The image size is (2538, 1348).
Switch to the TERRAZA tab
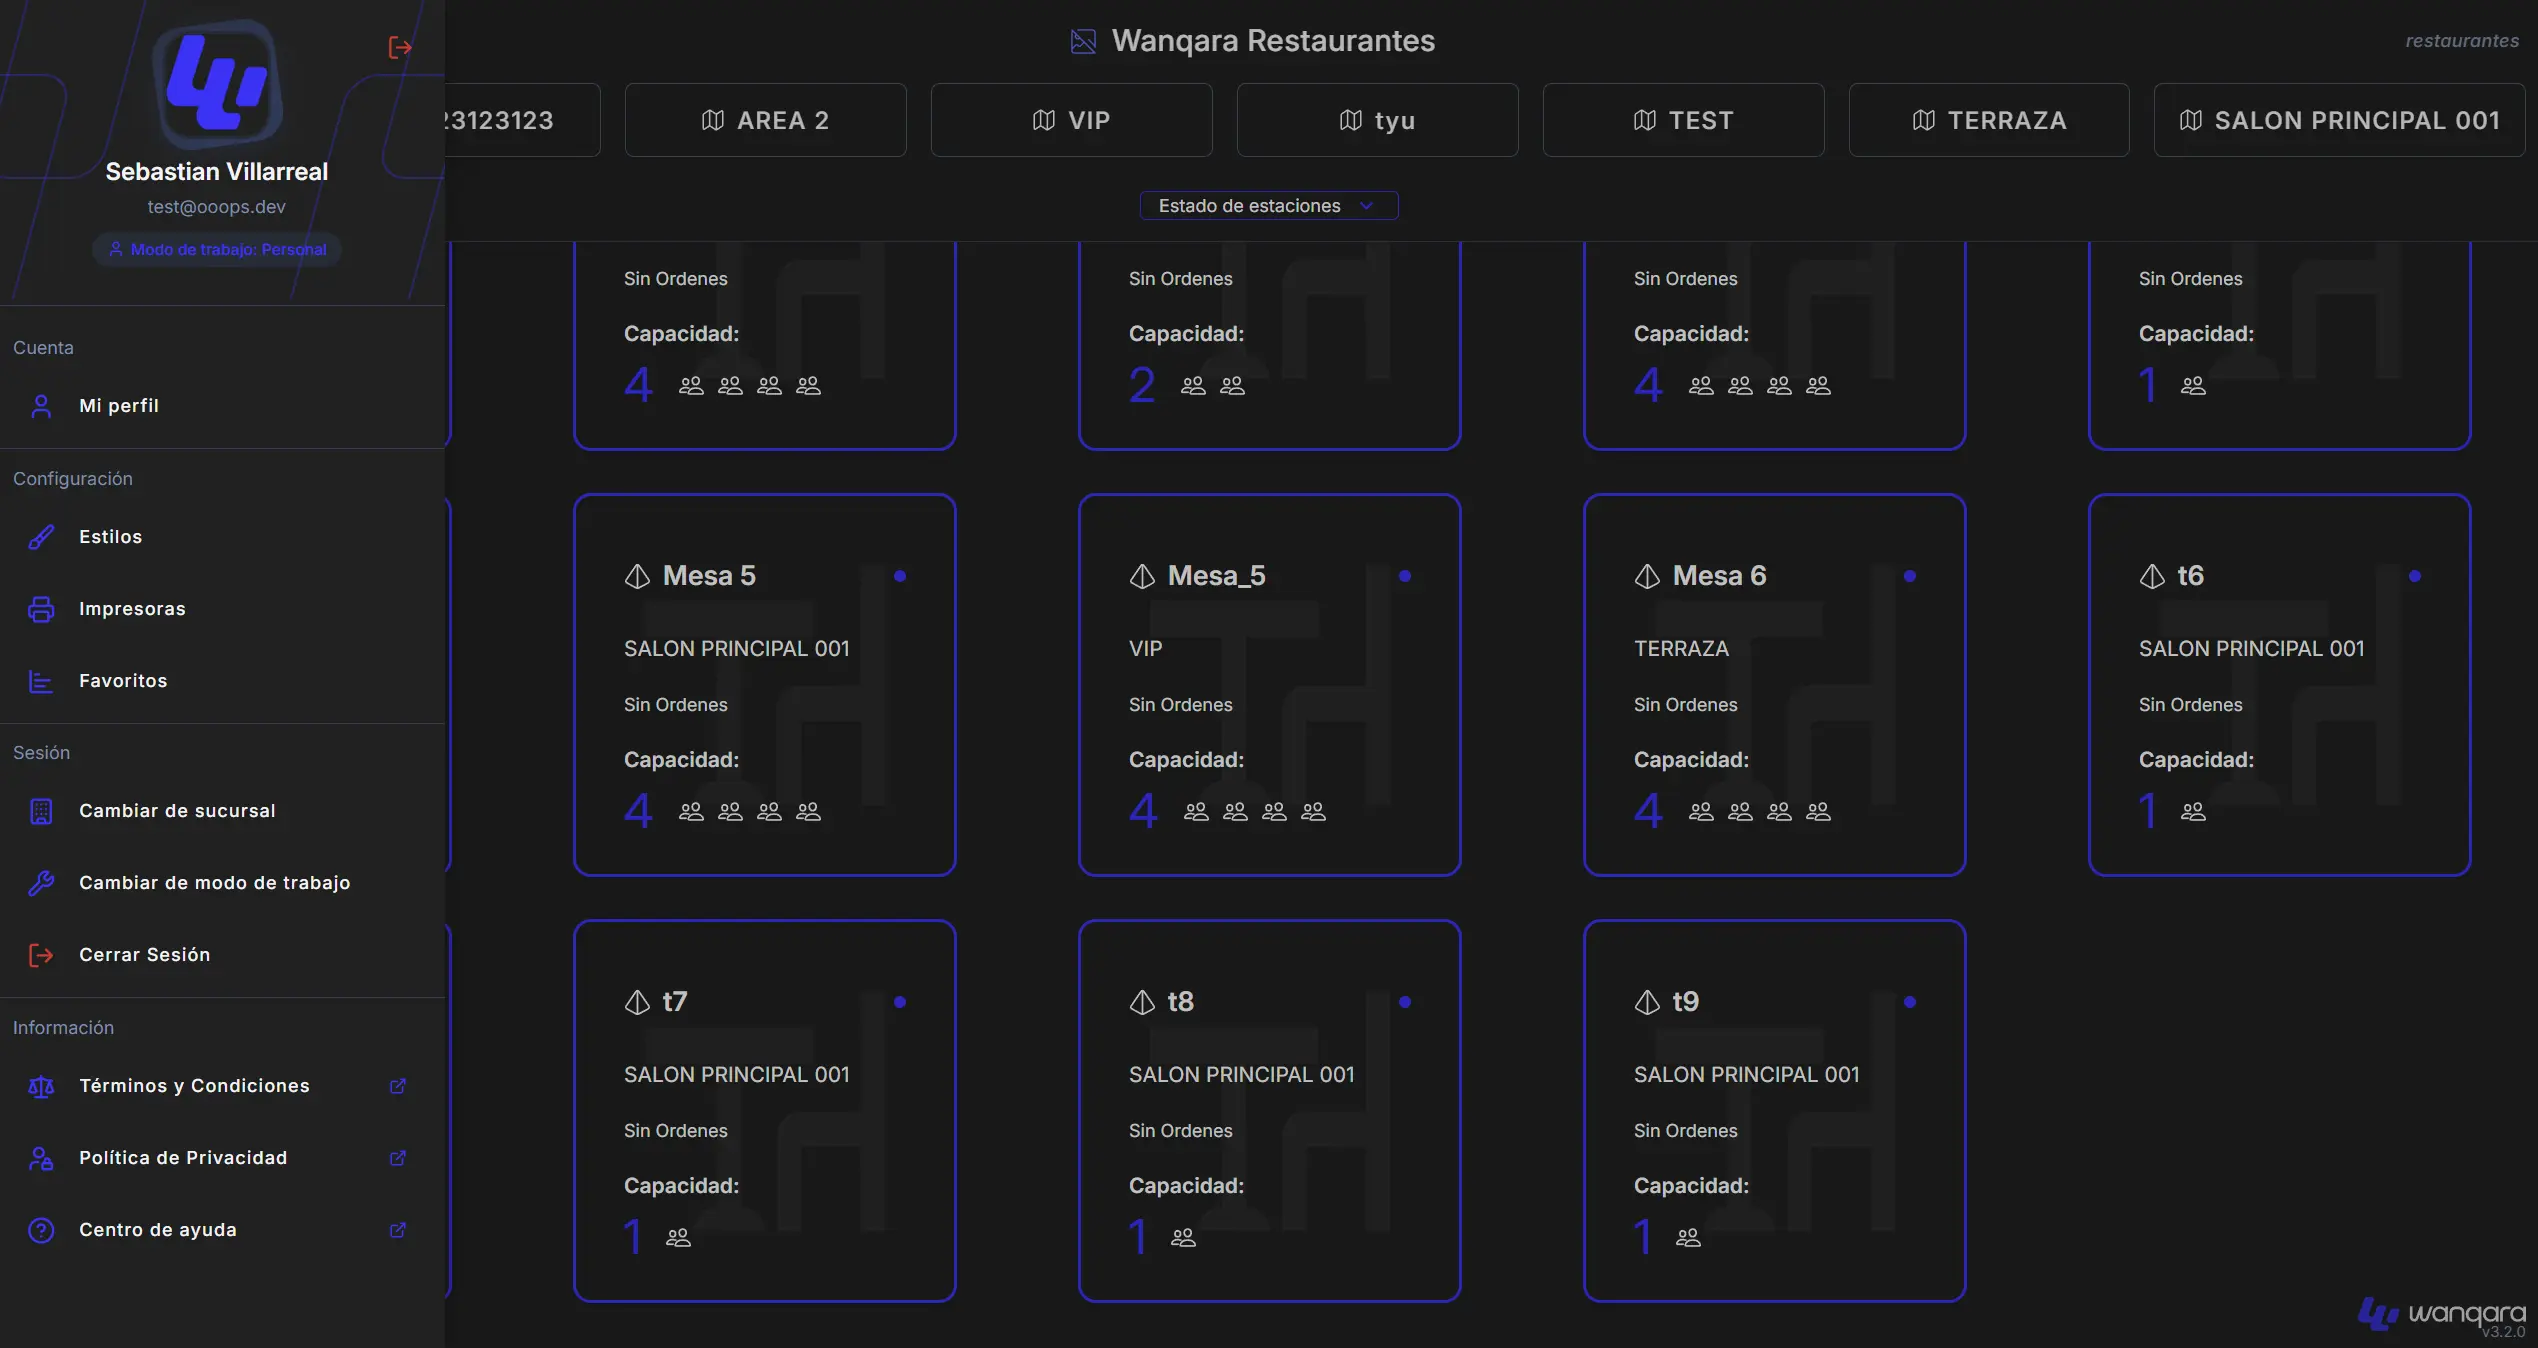1989,120
